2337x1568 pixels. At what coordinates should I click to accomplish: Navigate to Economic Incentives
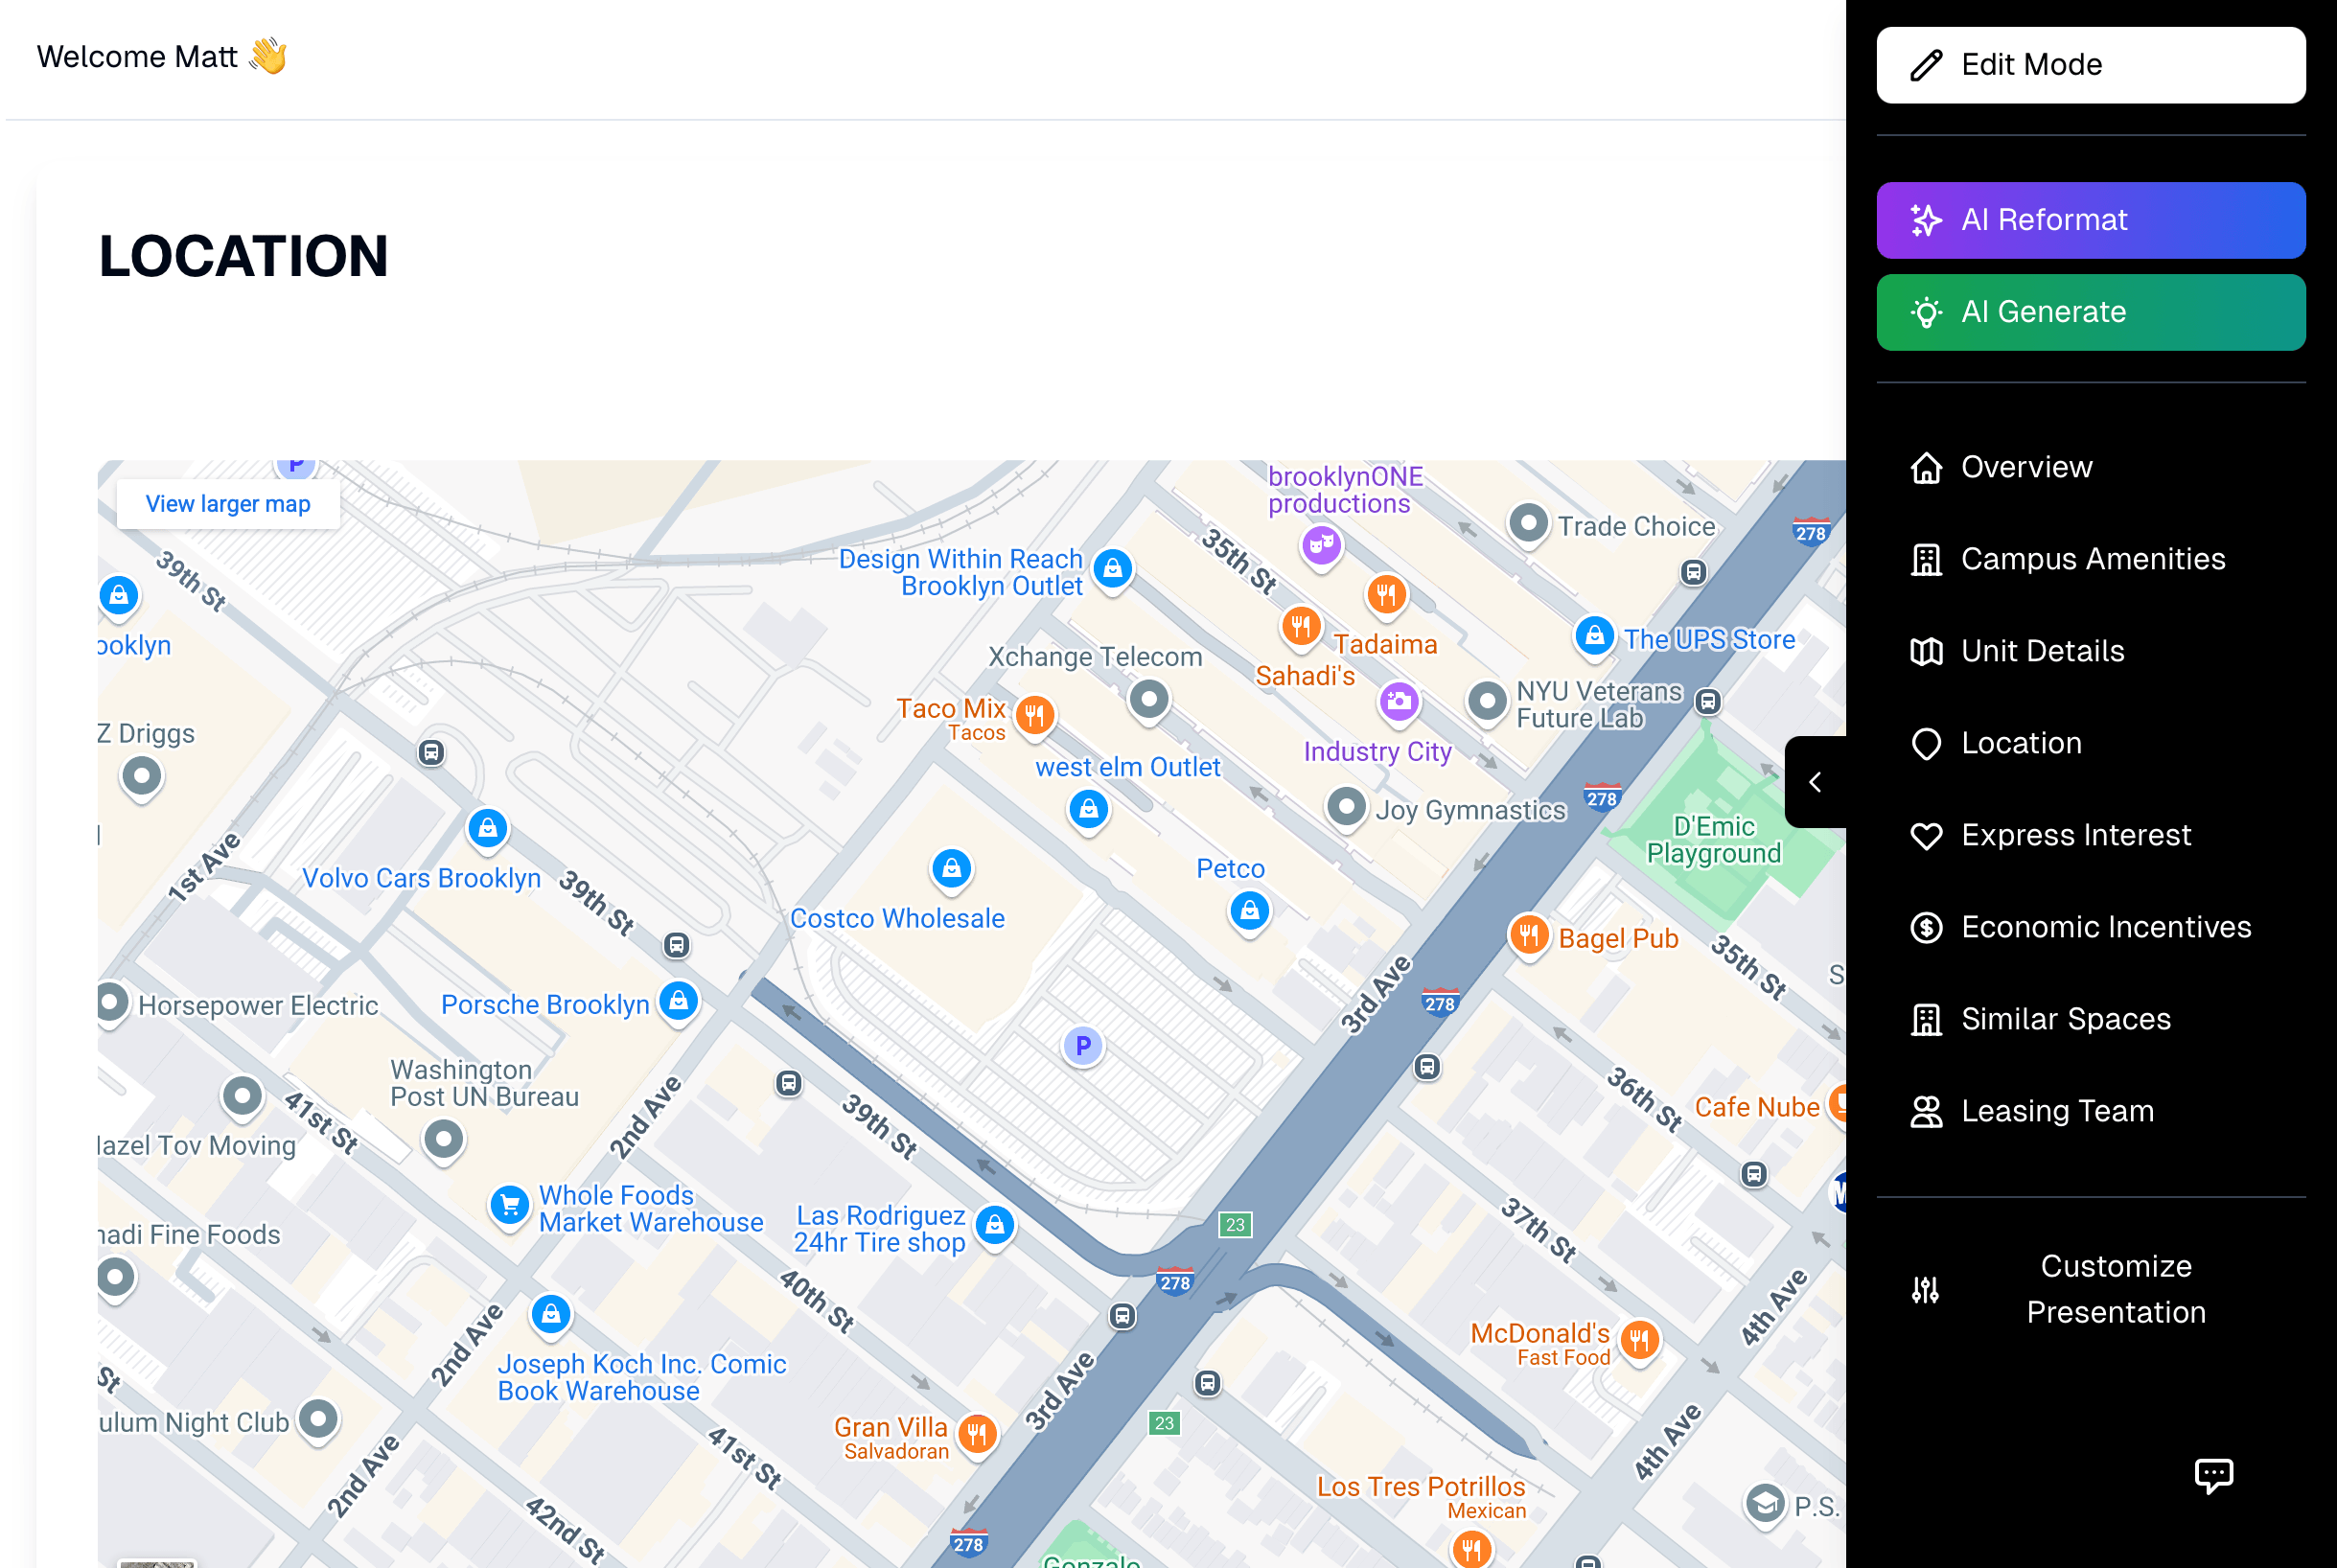coord(2090,927)
